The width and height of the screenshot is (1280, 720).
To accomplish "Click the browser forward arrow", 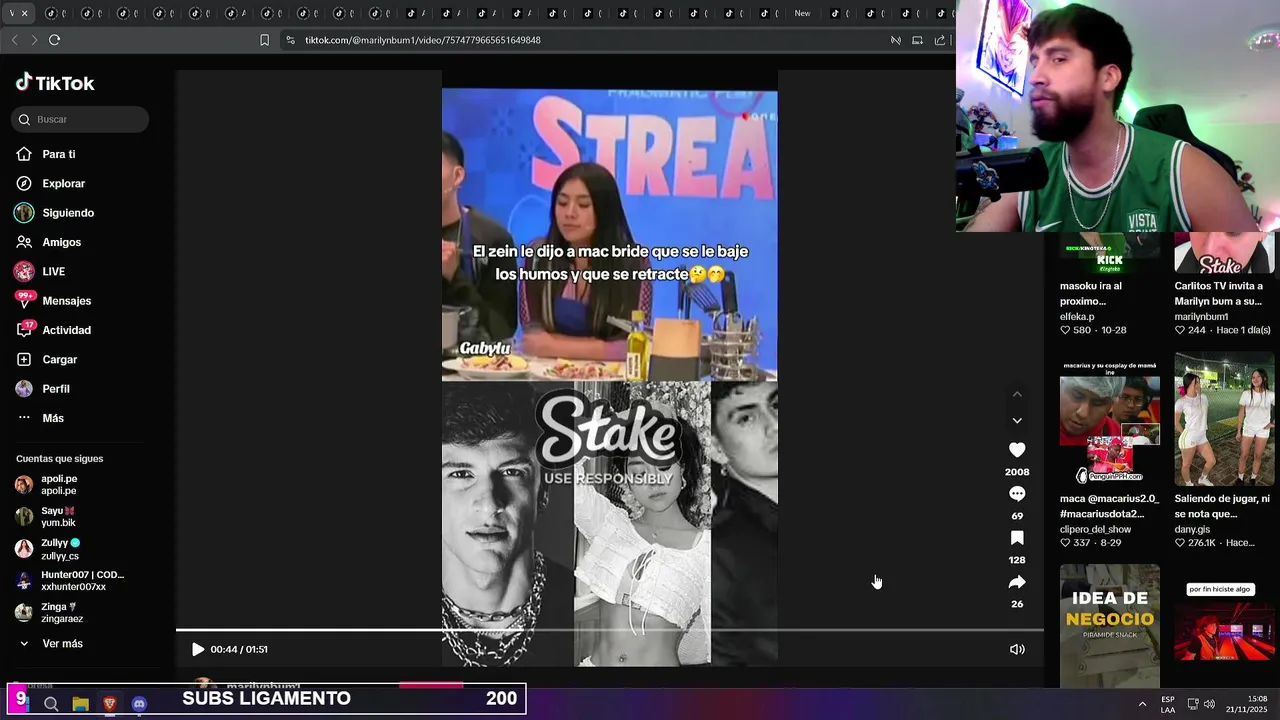I will point(34,40).
